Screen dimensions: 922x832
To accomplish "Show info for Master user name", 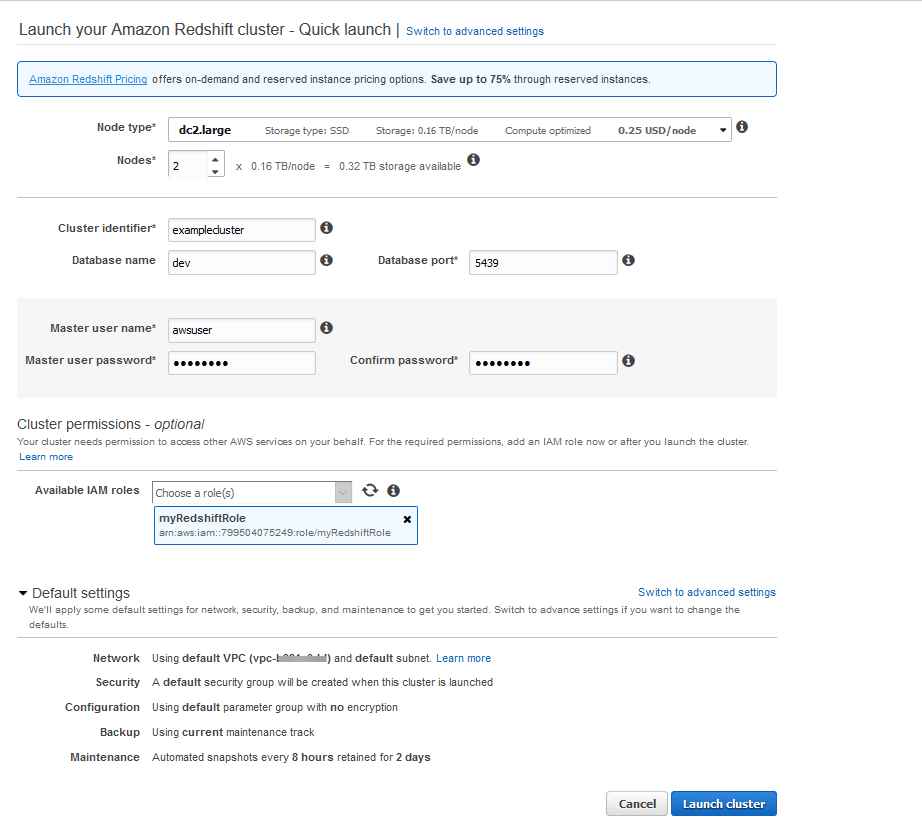I will point(326,328).
